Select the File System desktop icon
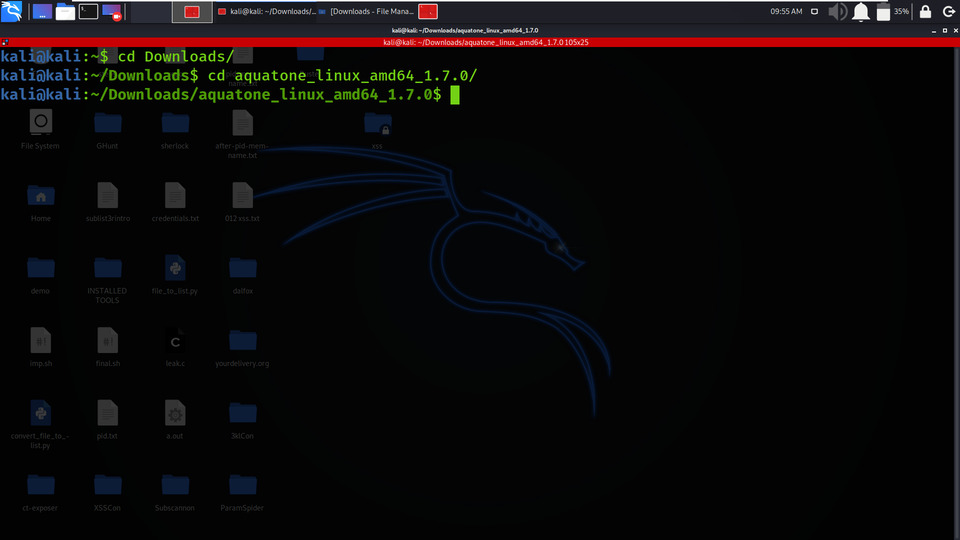960x540 pixels. pyautogui.click(x=40, y=130)
